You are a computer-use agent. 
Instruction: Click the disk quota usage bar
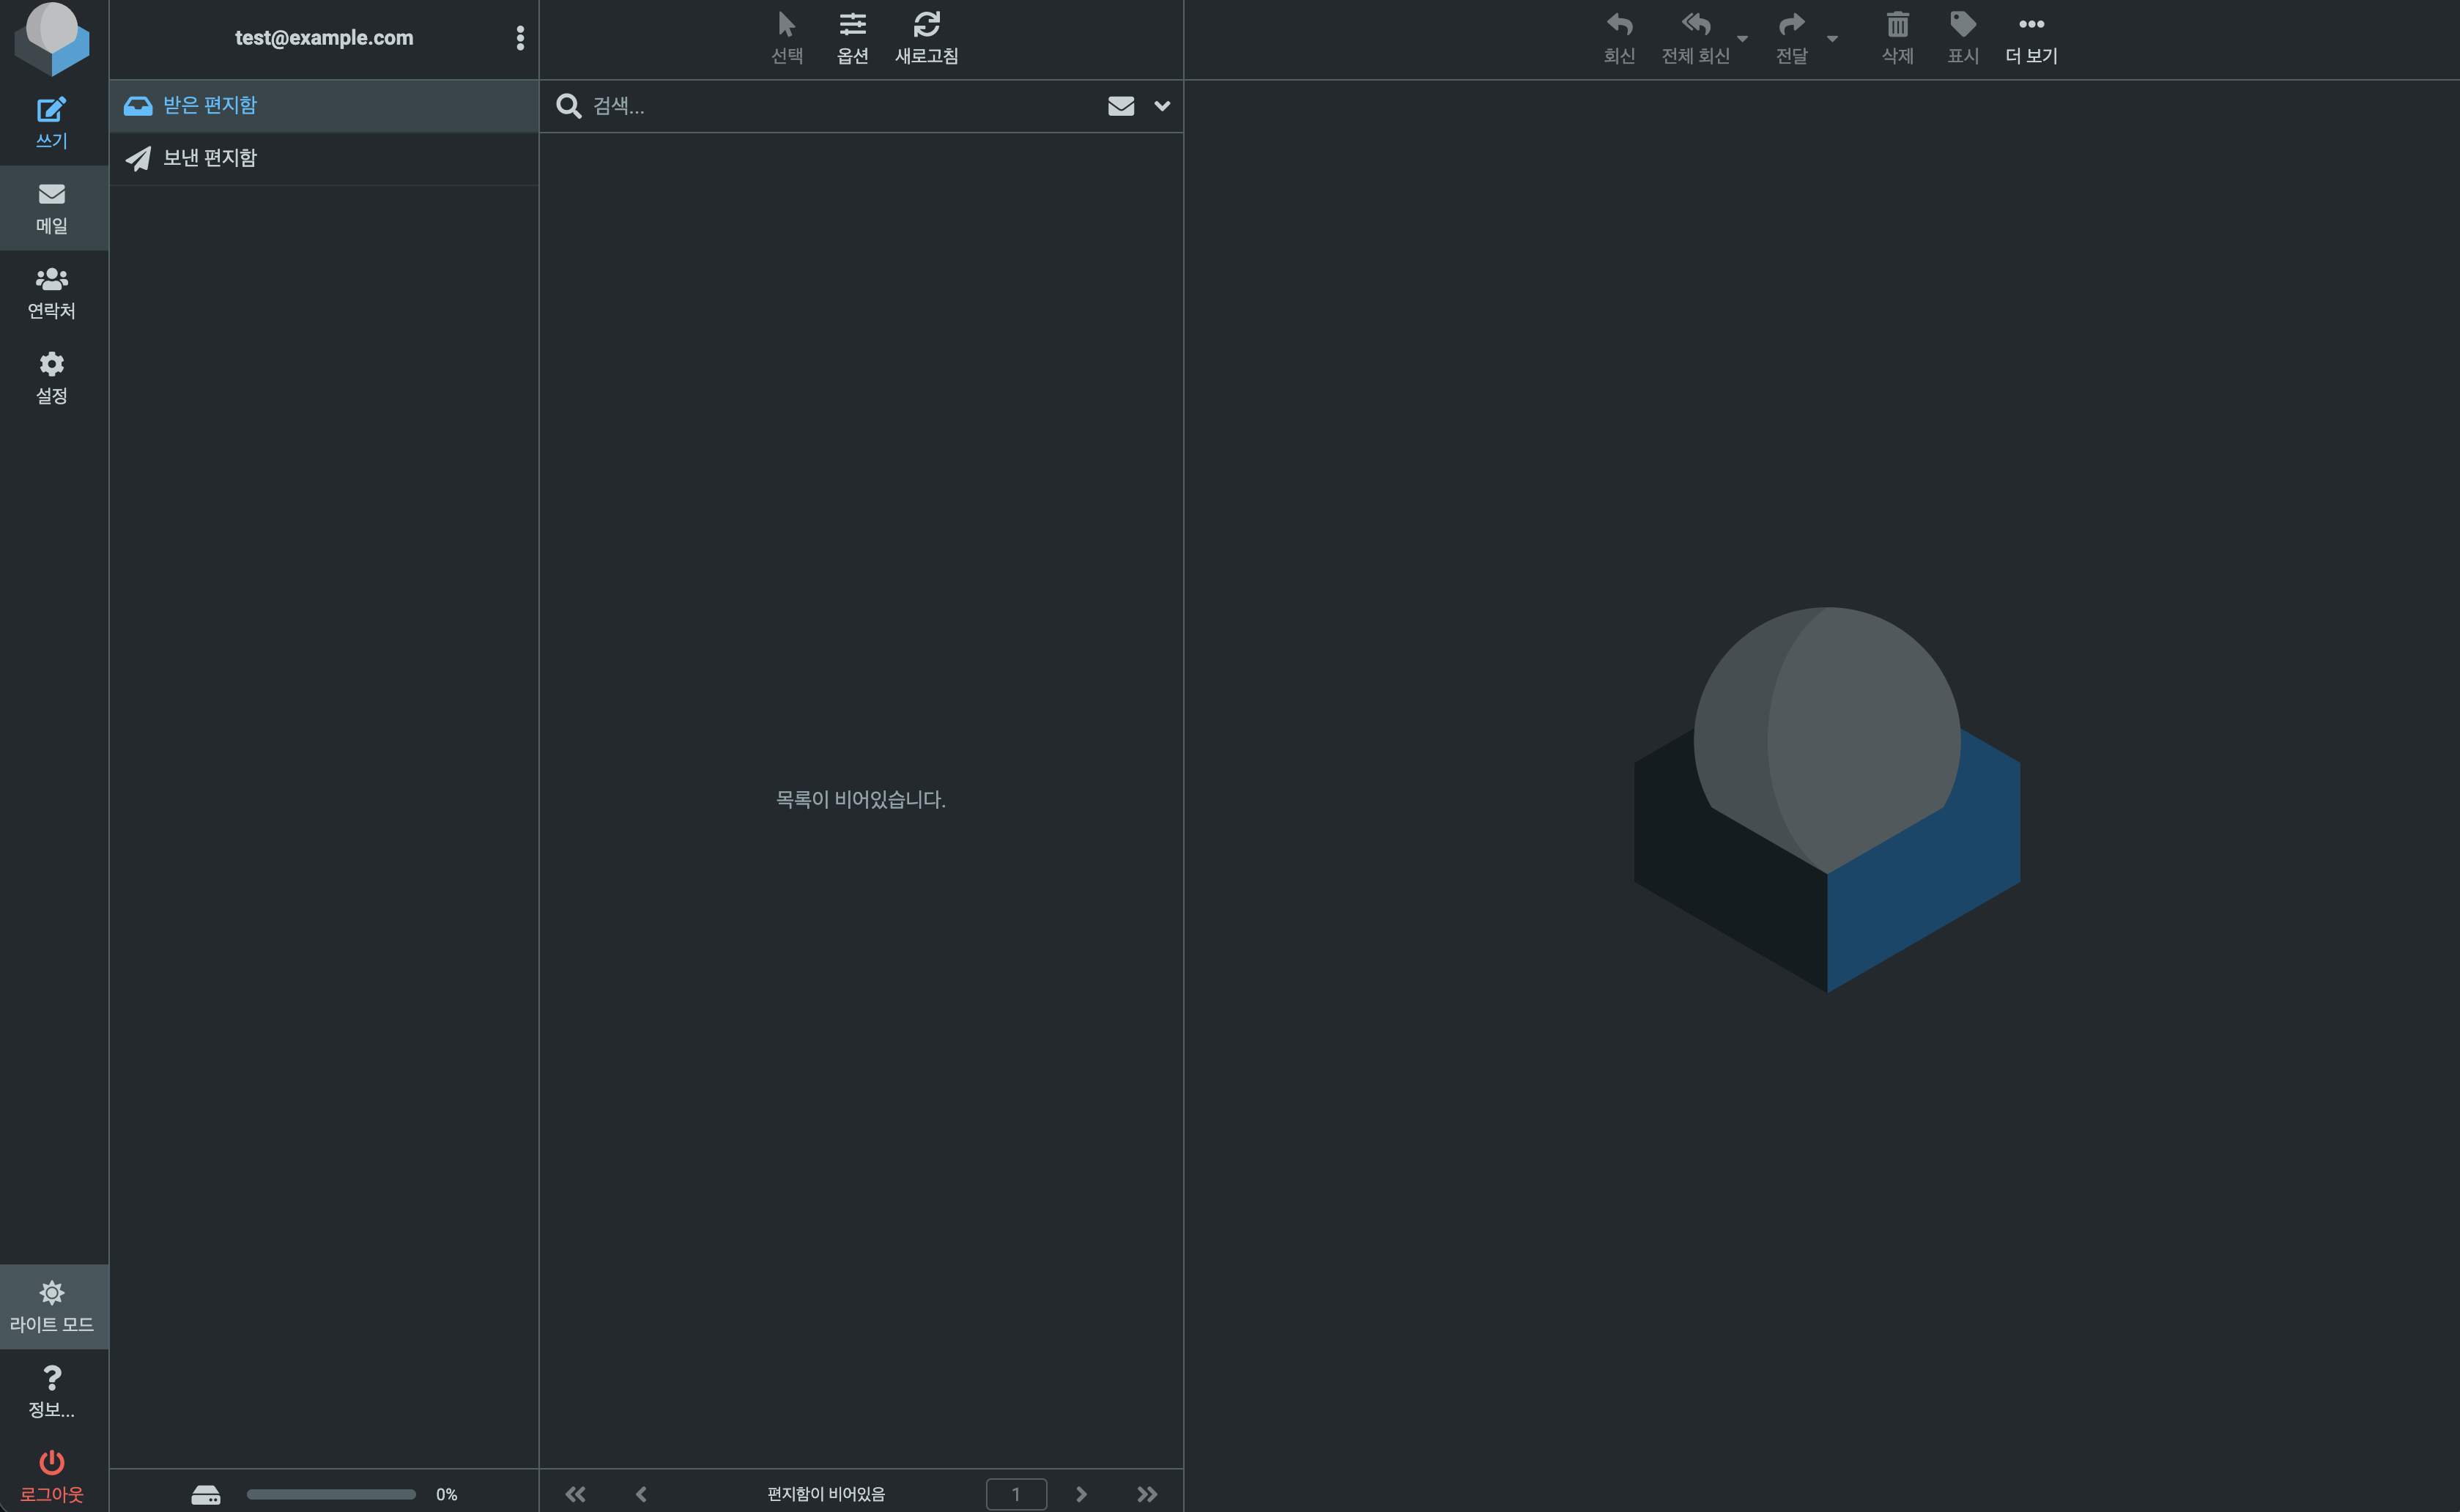pos(330,1493)
